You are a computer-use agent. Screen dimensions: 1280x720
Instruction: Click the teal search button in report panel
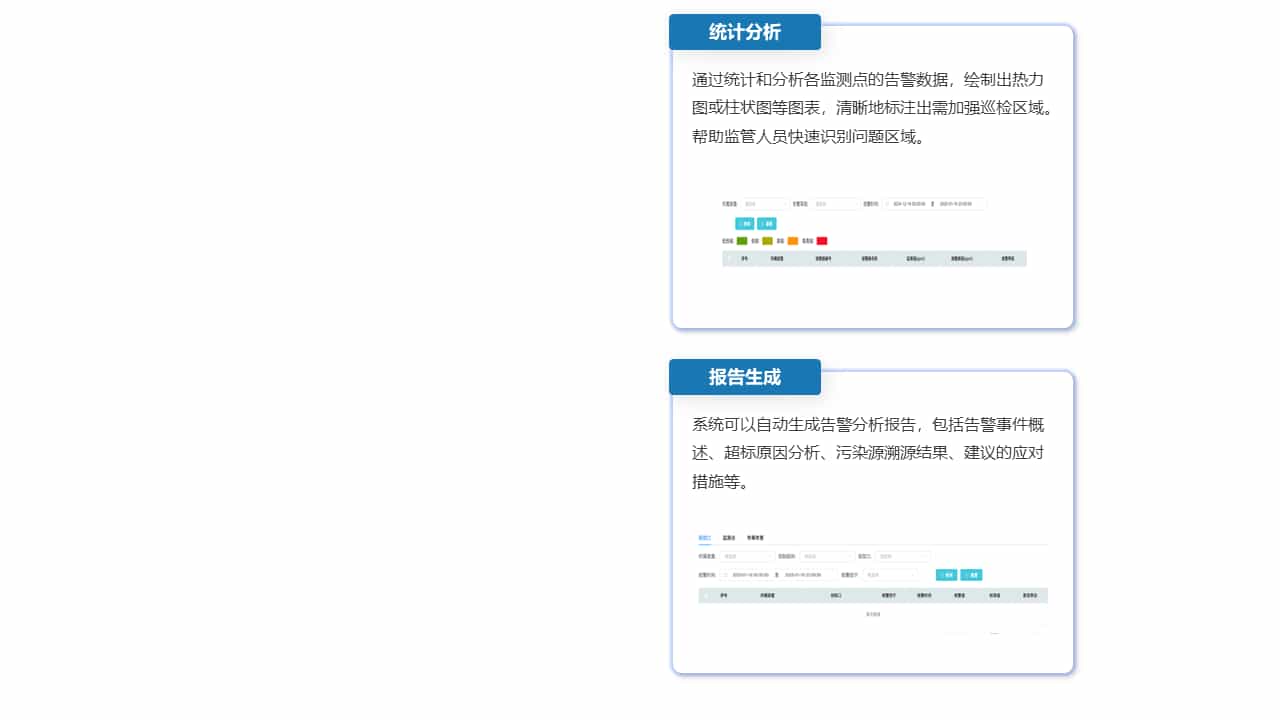(x=947, y=575)
